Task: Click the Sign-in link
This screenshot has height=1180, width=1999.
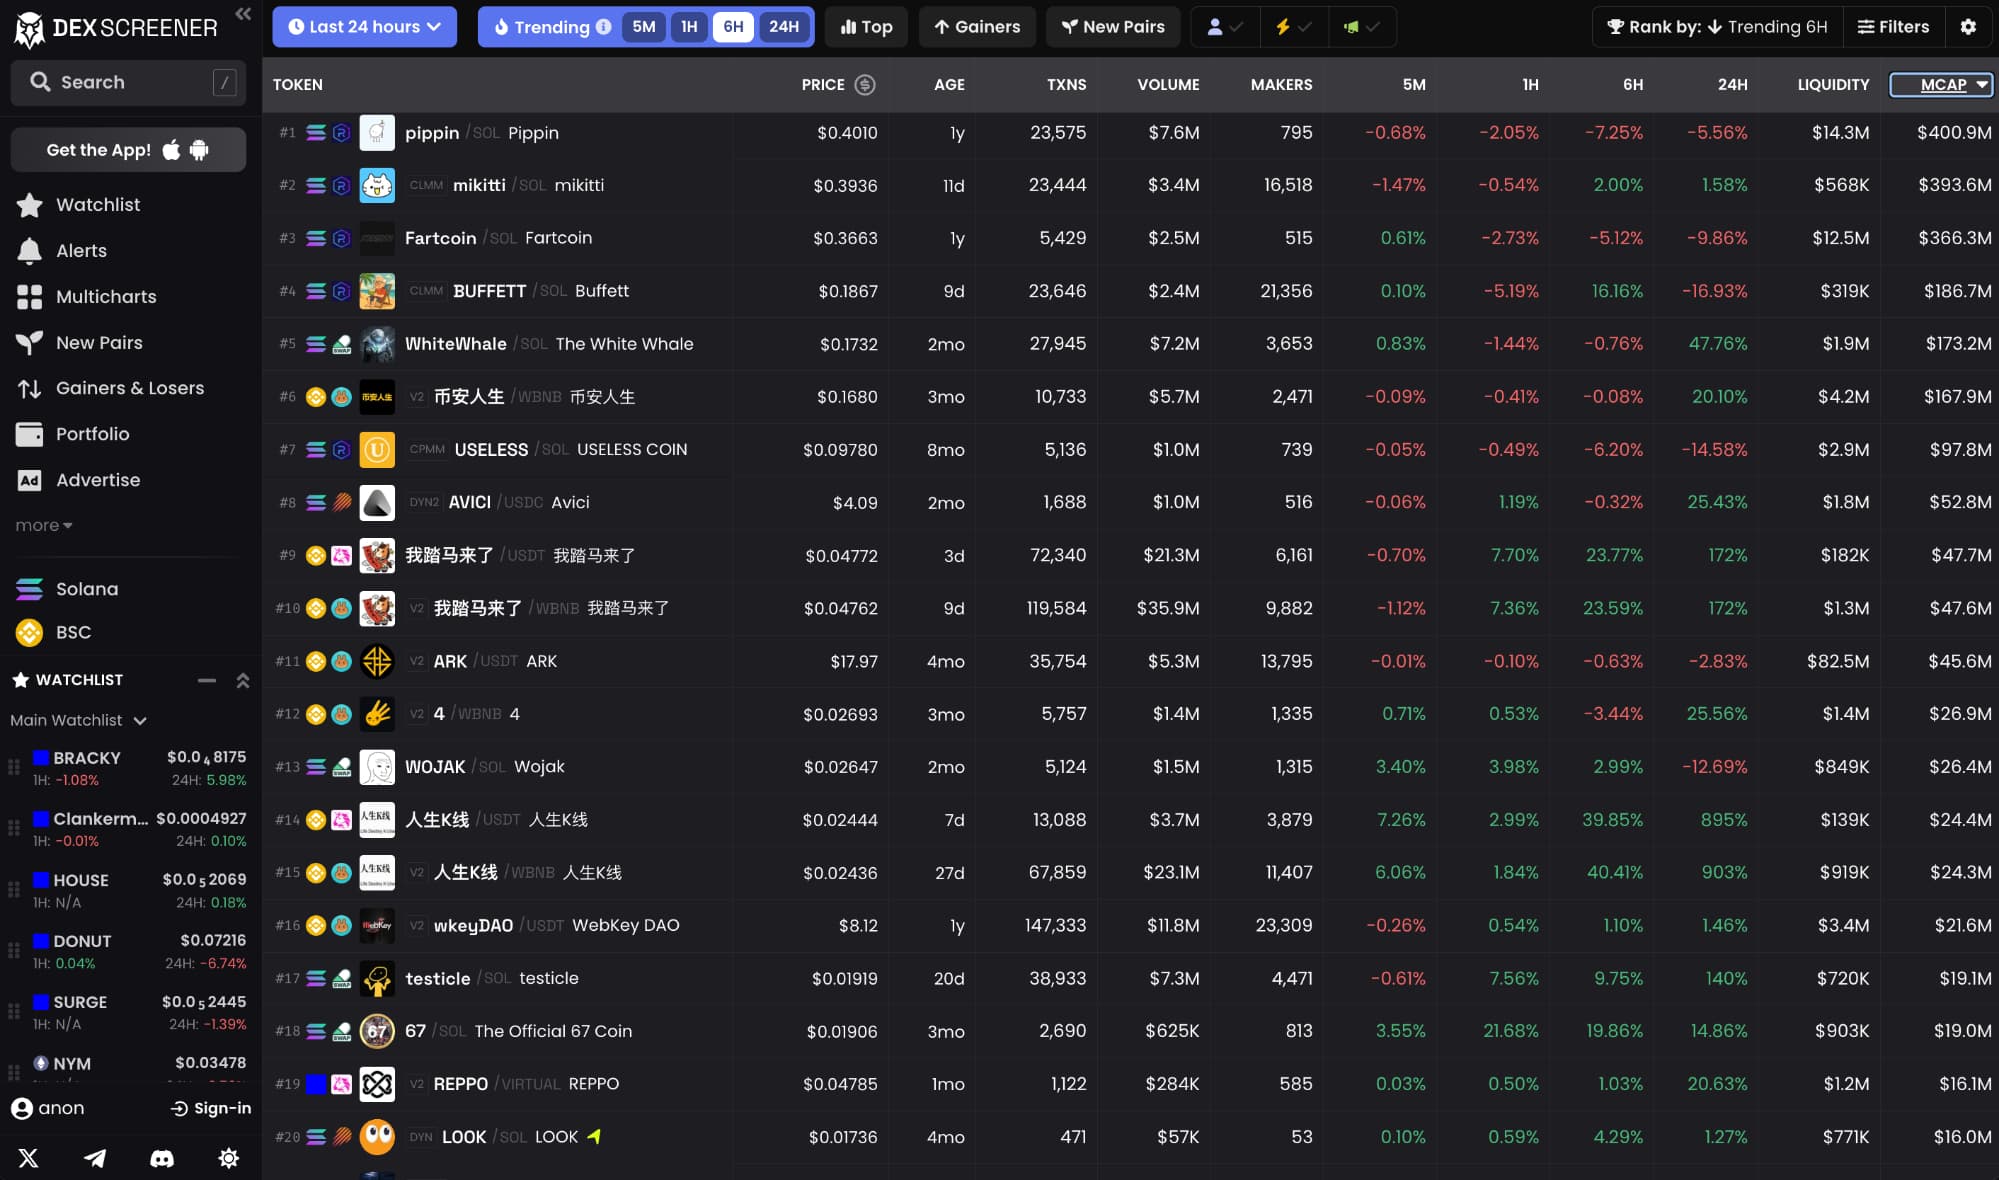Action: pos(211,1108)
